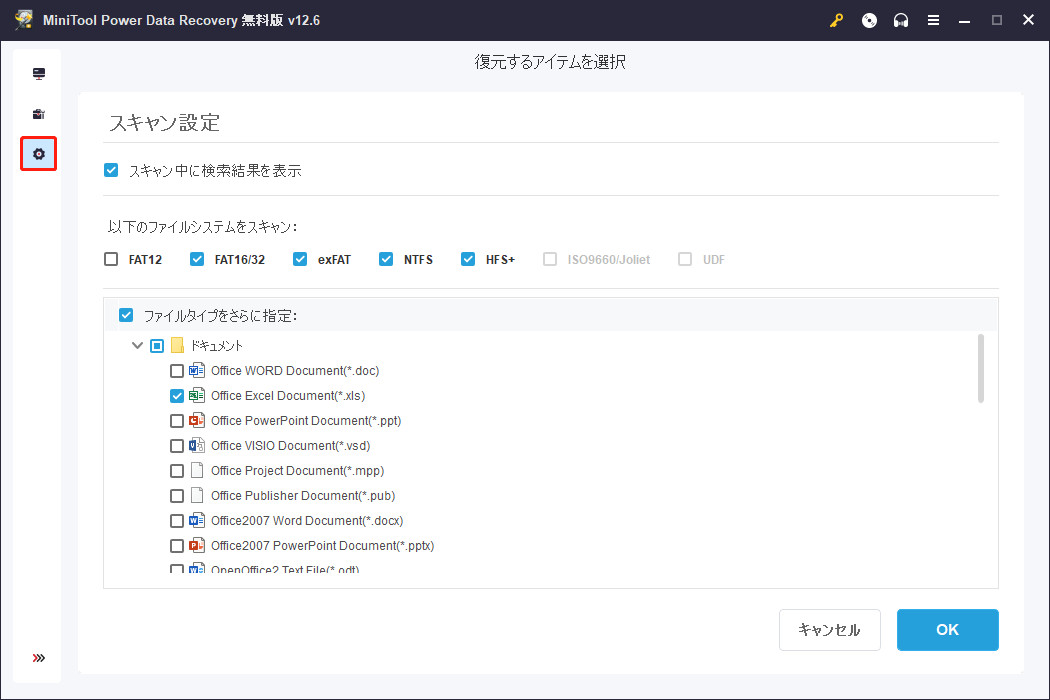Click the PowerPoint icon beside *.pptx entry
This screenshot has height=700, width=1050.
coord(197,545)
